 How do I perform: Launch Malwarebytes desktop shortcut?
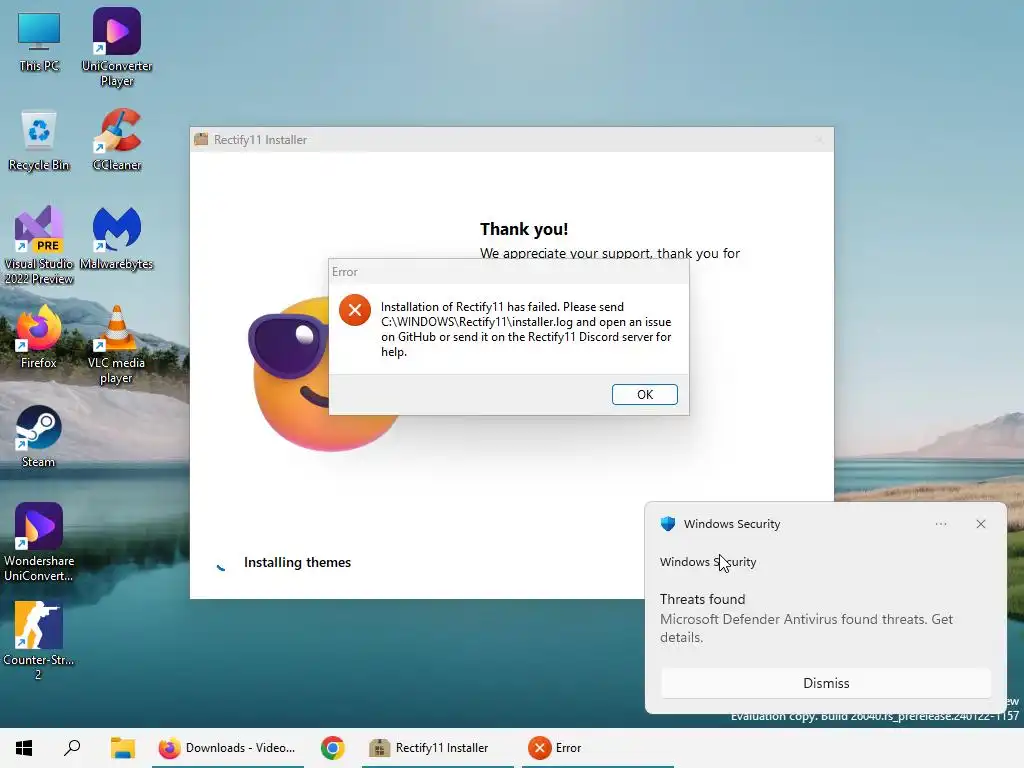point(117,238)
